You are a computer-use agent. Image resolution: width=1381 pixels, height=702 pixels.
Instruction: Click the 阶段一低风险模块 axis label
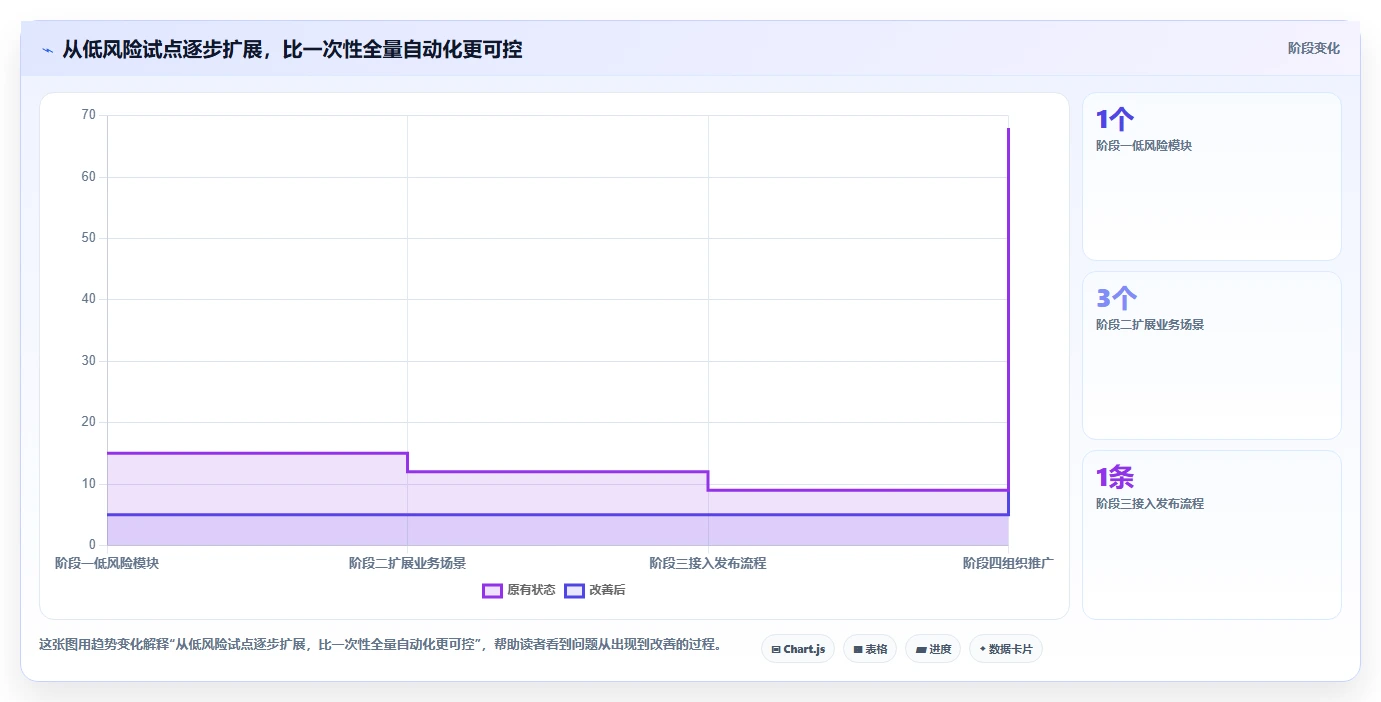[x=107, y=563]
